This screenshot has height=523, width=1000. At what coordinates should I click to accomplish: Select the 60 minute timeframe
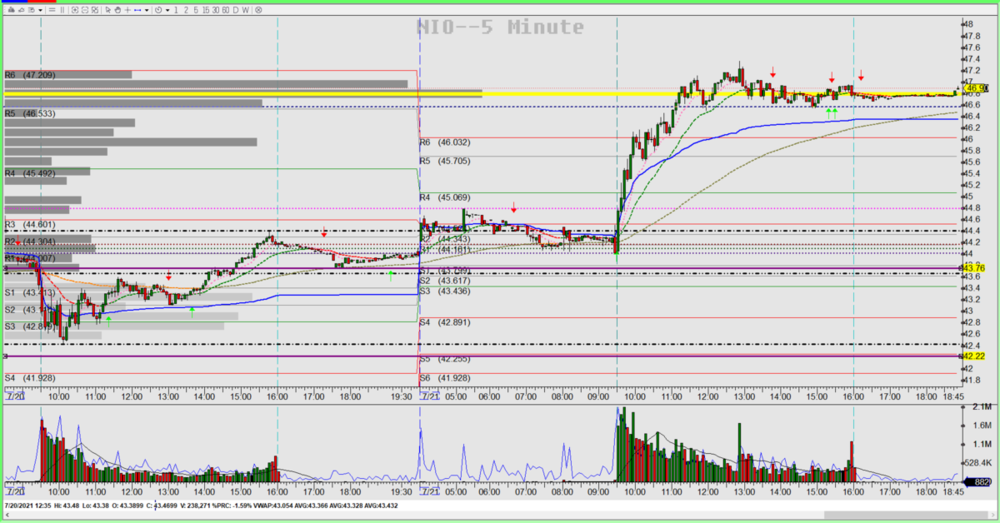[x=225, y=10]
